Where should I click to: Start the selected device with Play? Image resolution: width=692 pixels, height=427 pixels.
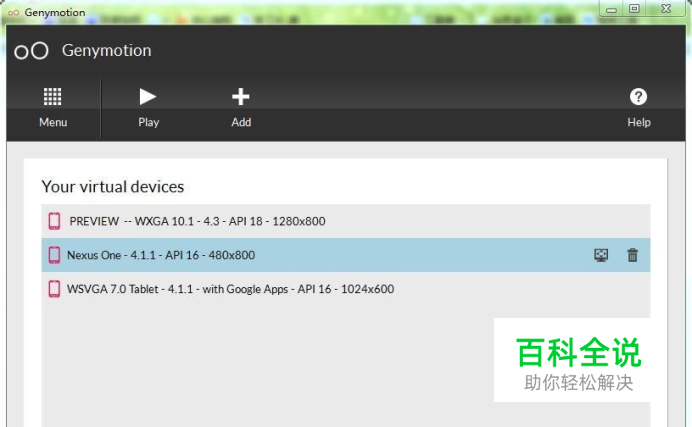(x=147, y=97)
